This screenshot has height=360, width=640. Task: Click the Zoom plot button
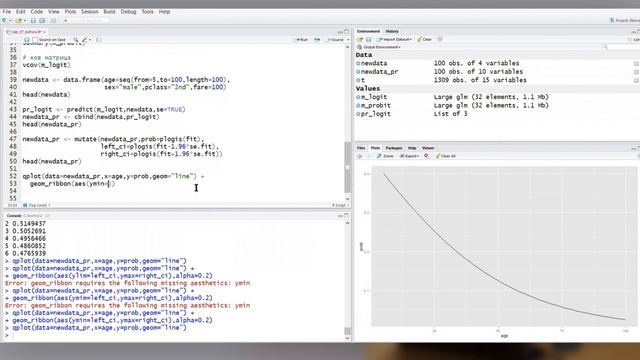click(x=385, y=156)
